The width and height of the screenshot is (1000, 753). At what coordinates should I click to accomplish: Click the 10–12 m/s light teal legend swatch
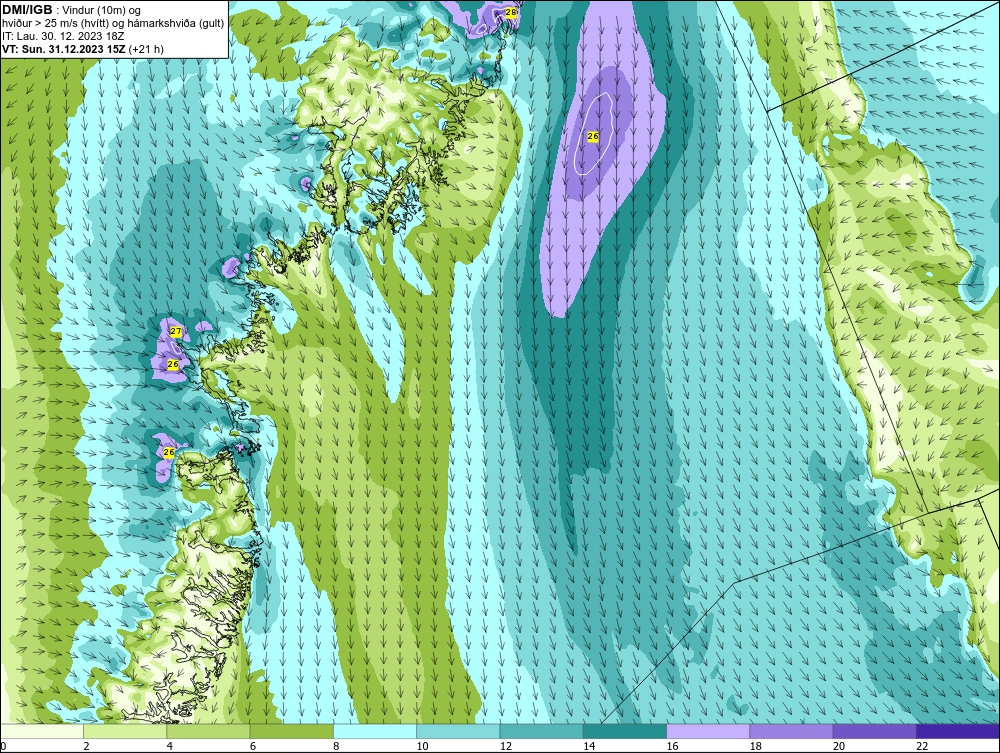point(458,731)
